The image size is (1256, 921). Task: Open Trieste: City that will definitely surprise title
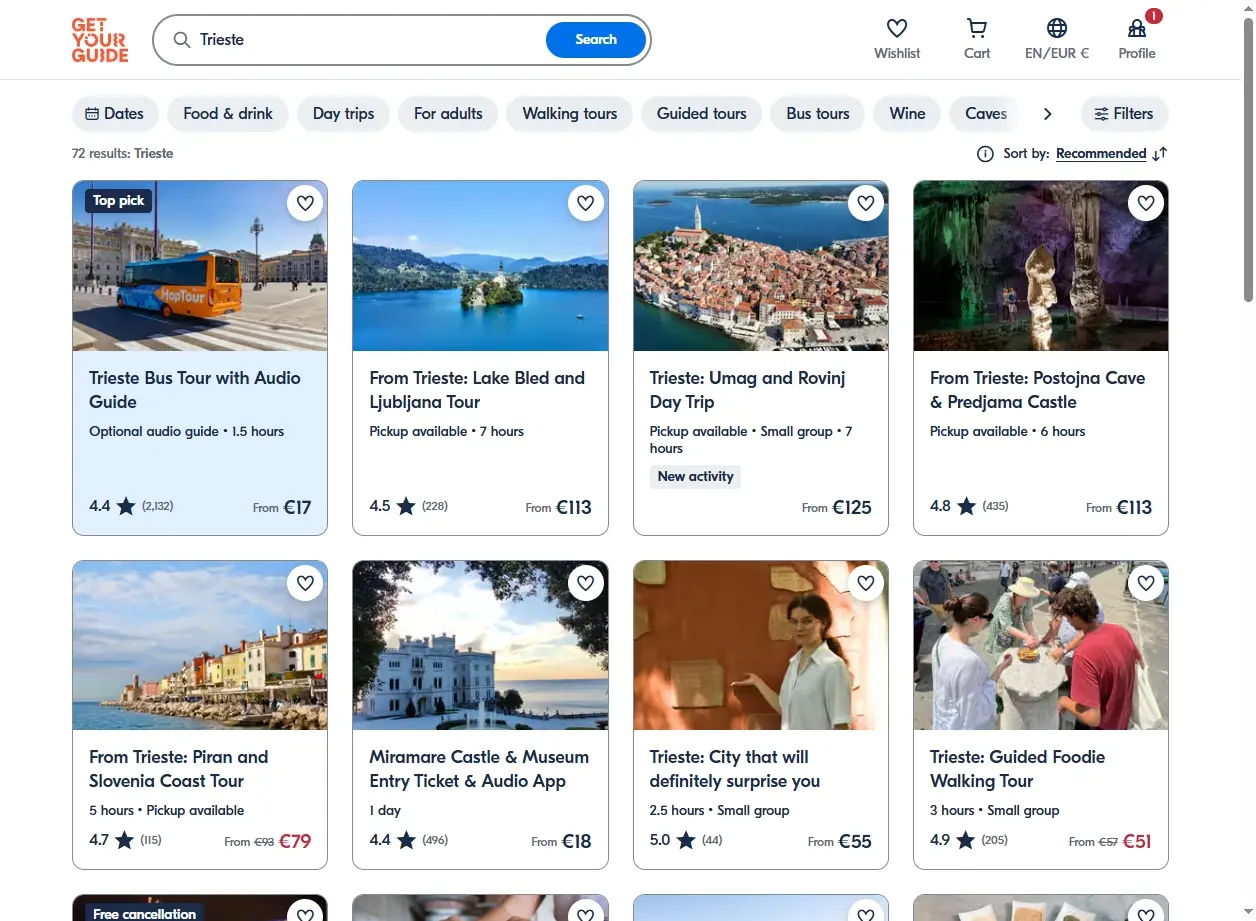(735, 769)
